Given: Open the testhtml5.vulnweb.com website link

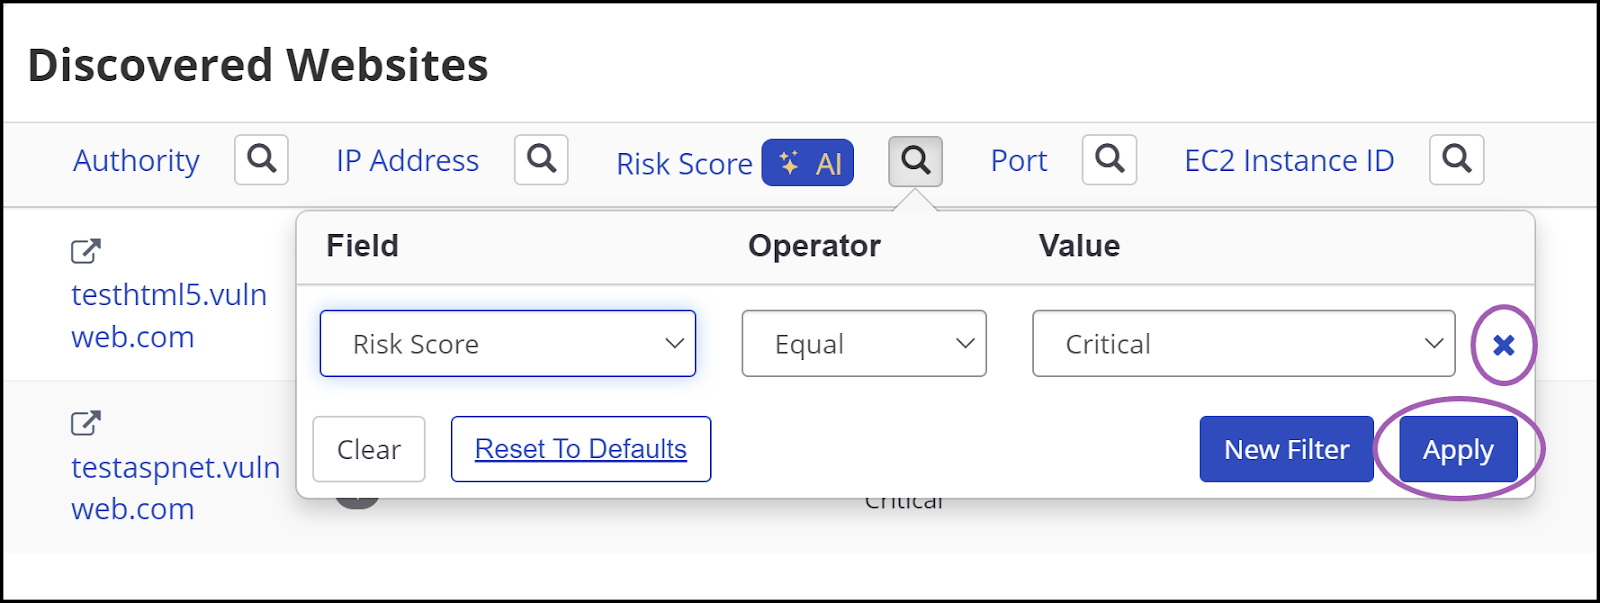Looking at the screenshot, I should click(x=168, y=315).
